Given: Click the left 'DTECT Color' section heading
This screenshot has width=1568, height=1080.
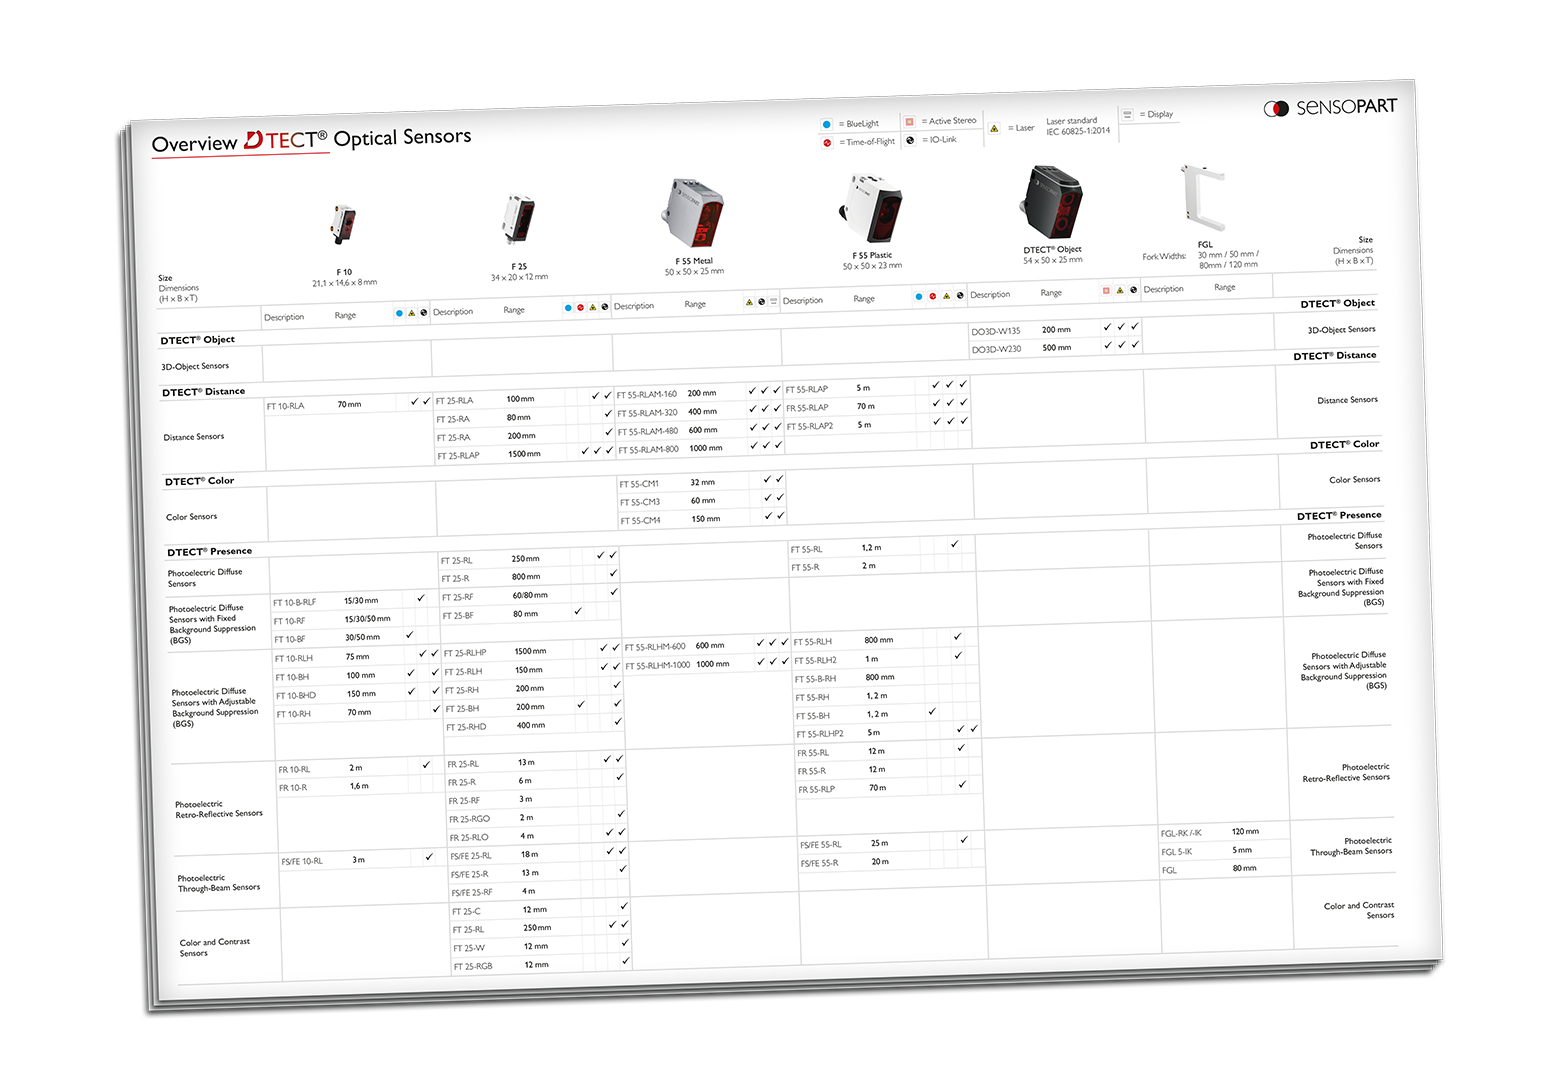Looking at the screenshot, I should tap(200, 481).
